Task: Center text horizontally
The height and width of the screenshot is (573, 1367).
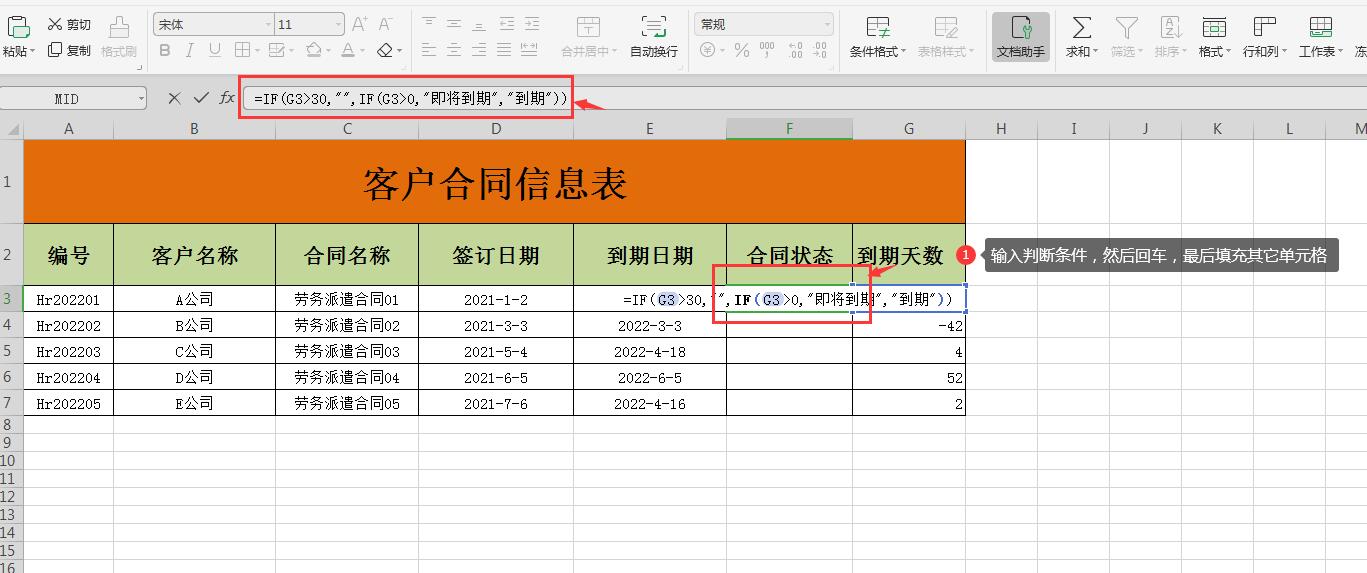Action: pos(454,49)
